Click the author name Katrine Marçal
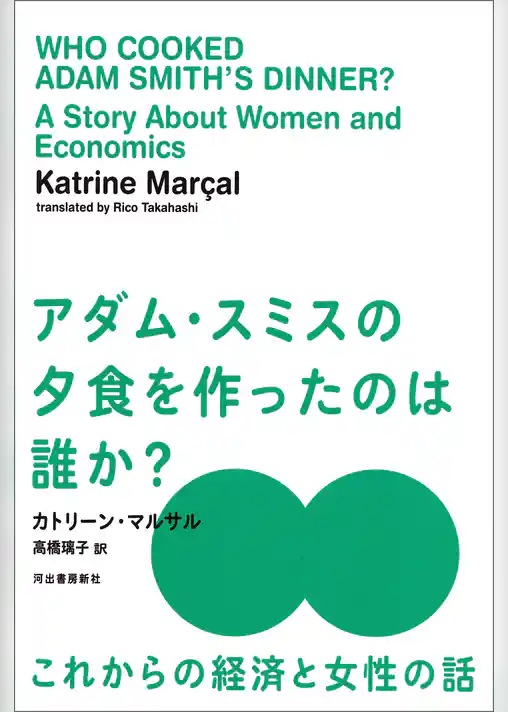The height and width of the screenshot is (712, 508). tap(137, 183)
